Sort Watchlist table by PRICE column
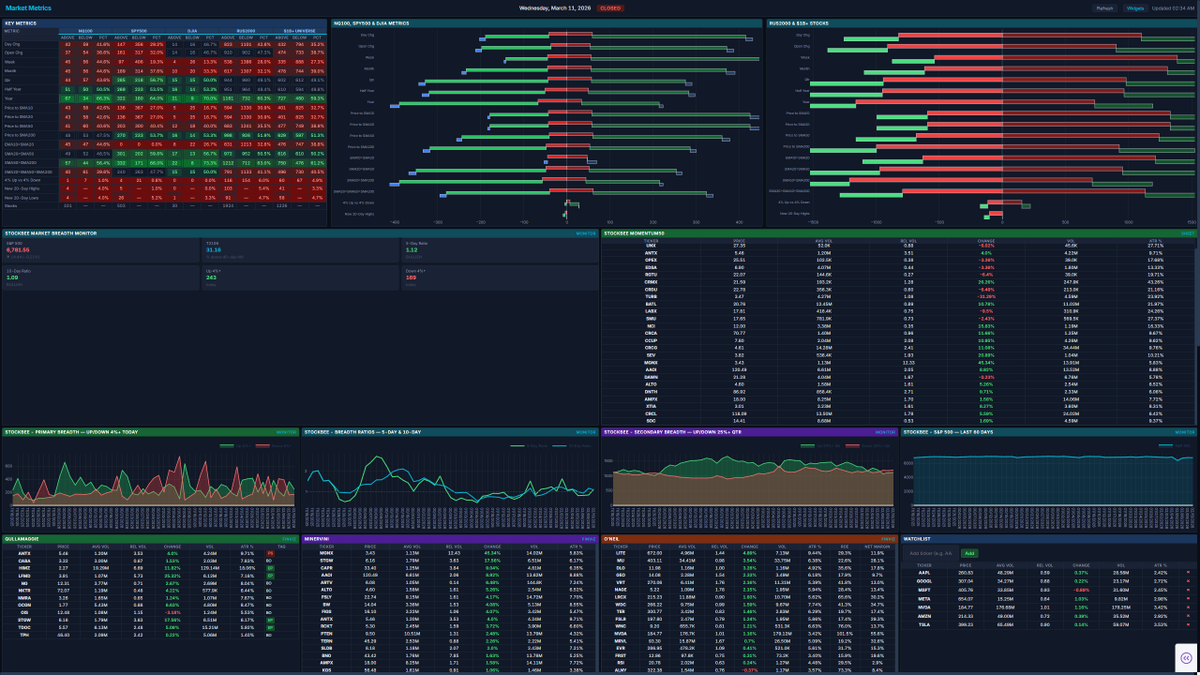The width and height of the screenshot is (1200, 675). (965, 565)
